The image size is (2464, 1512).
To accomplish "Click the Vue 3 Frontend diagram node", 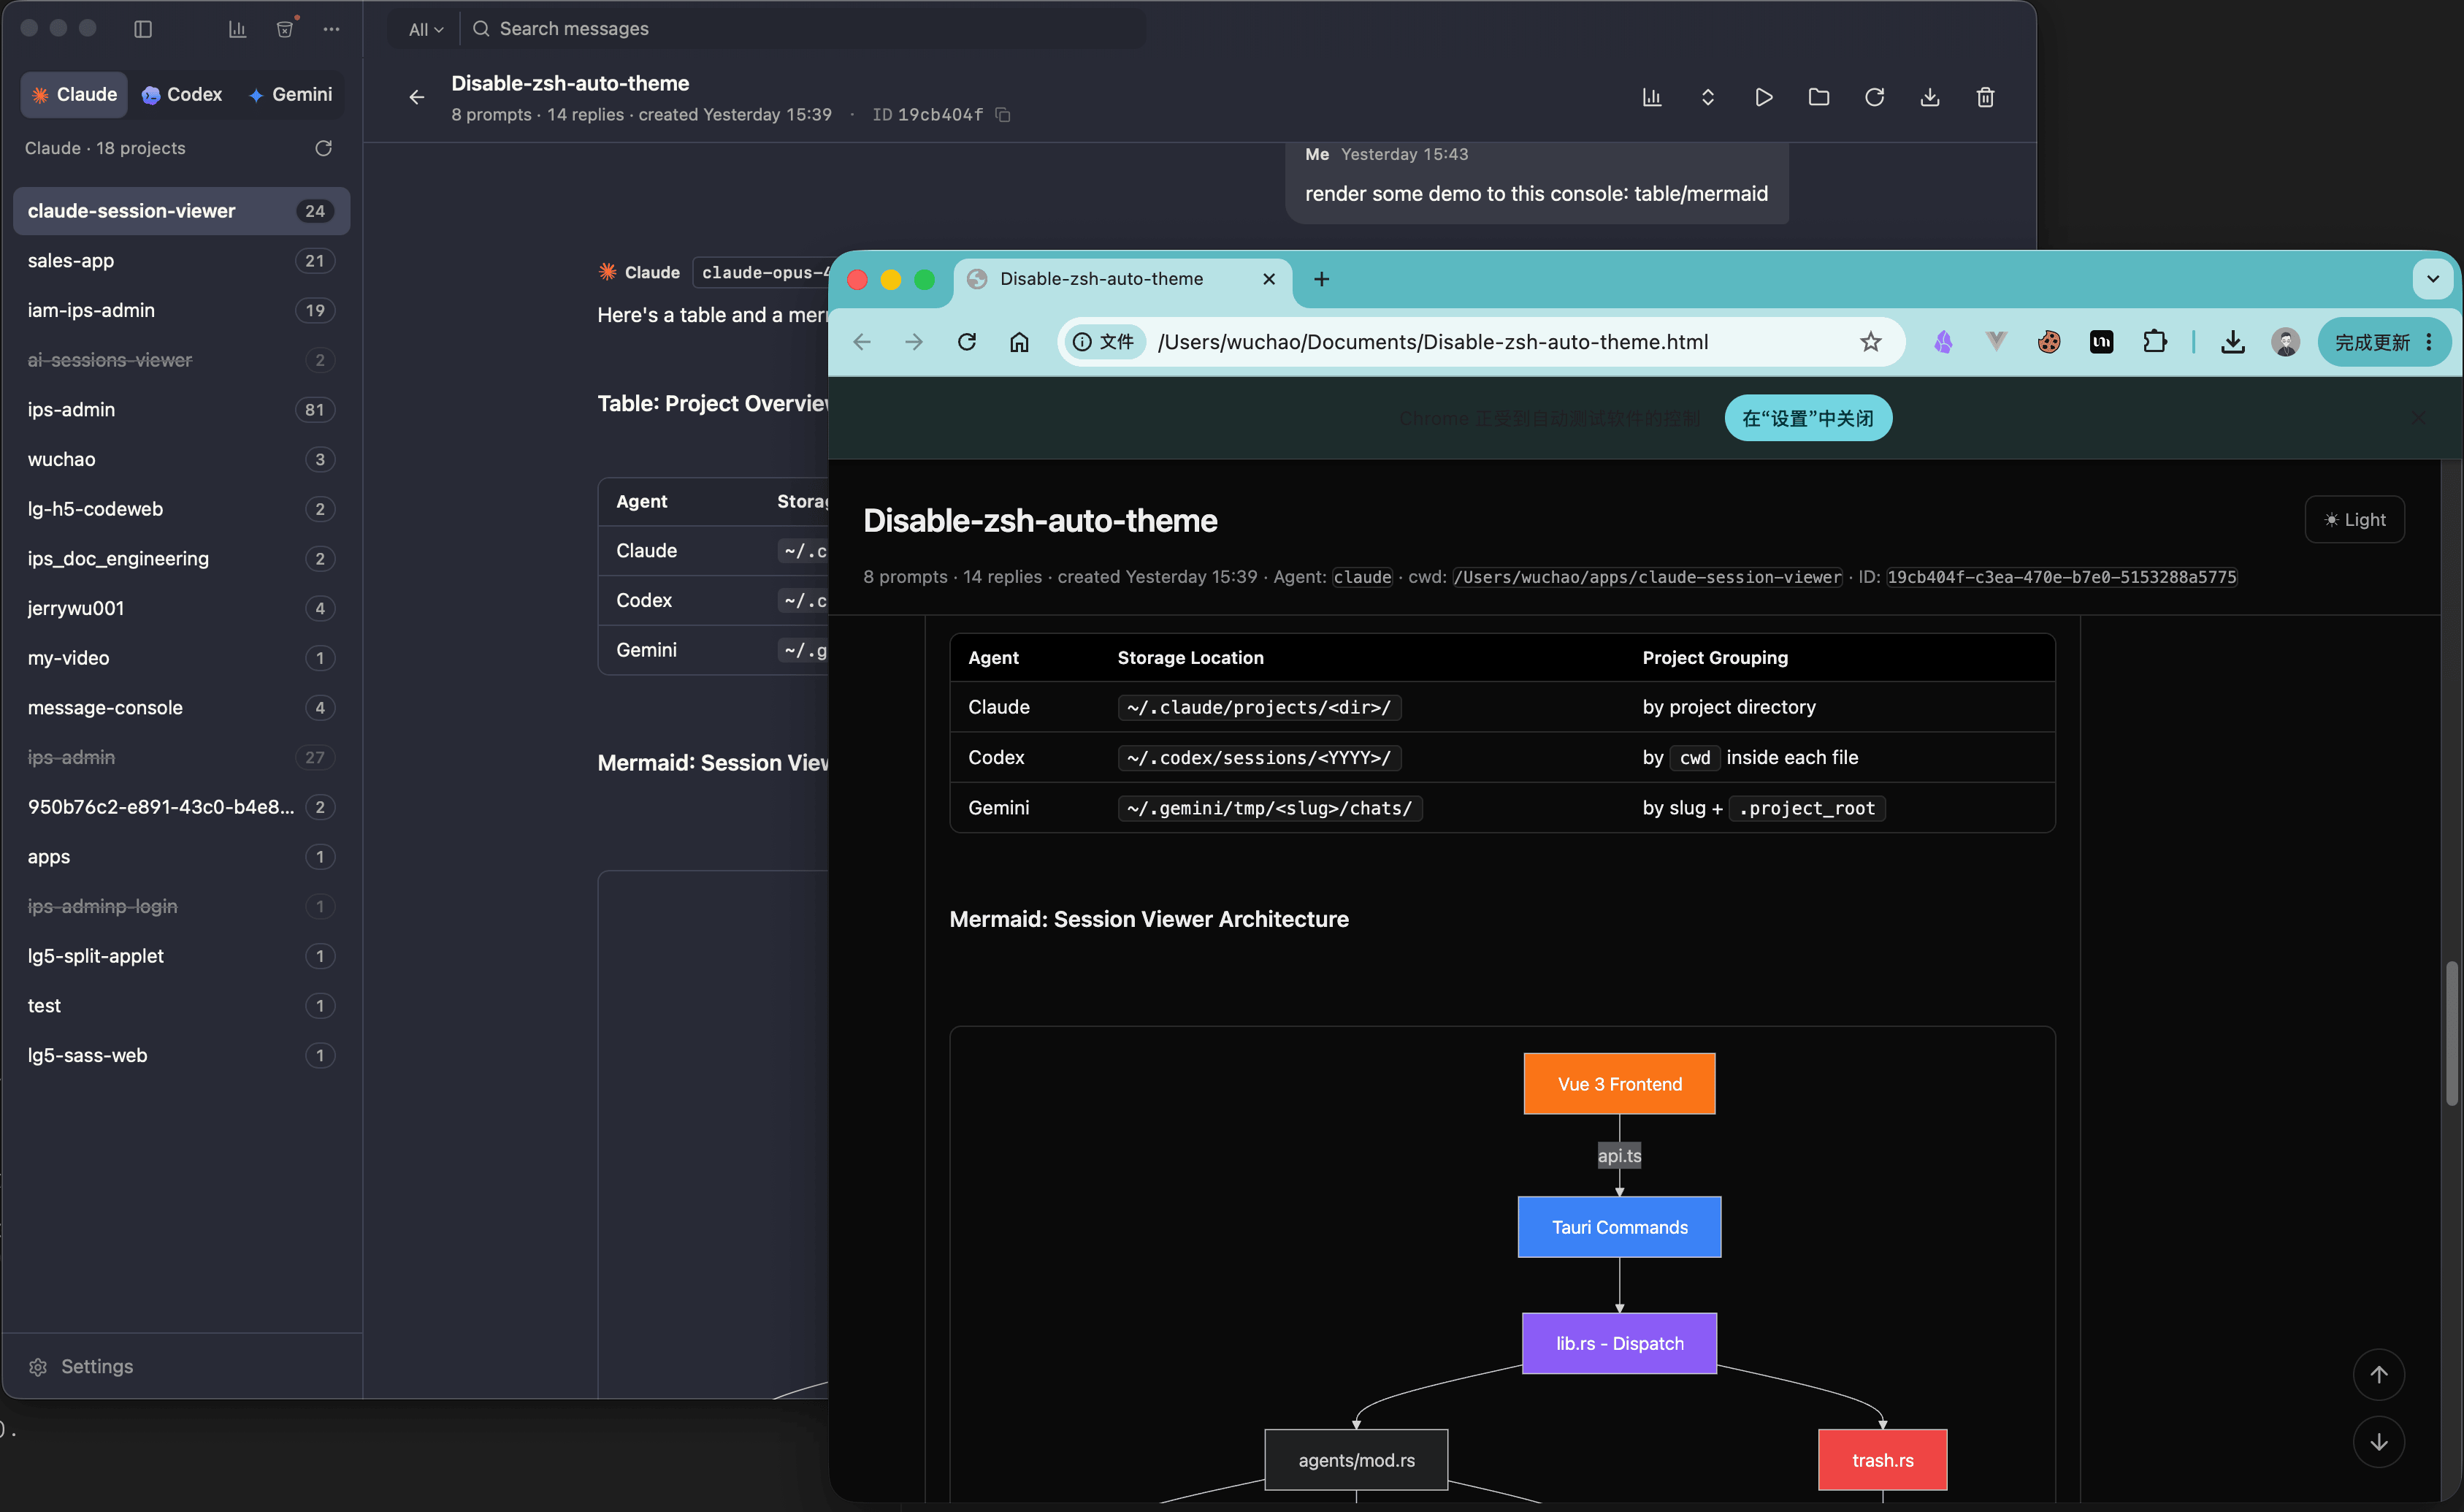I will [1619, 1084].
